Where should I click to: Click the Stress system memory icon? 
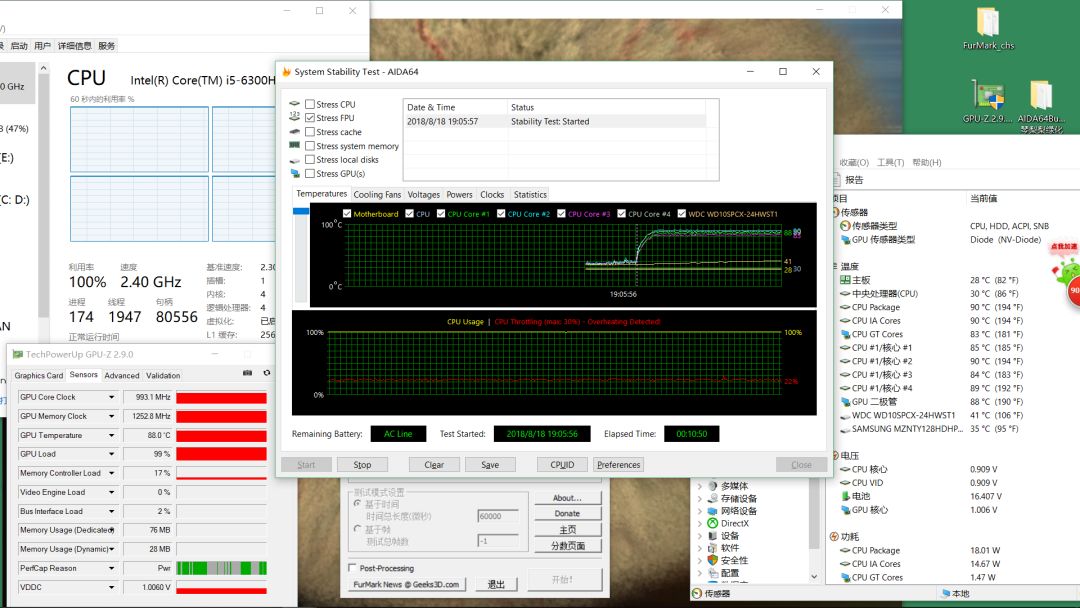295,145
